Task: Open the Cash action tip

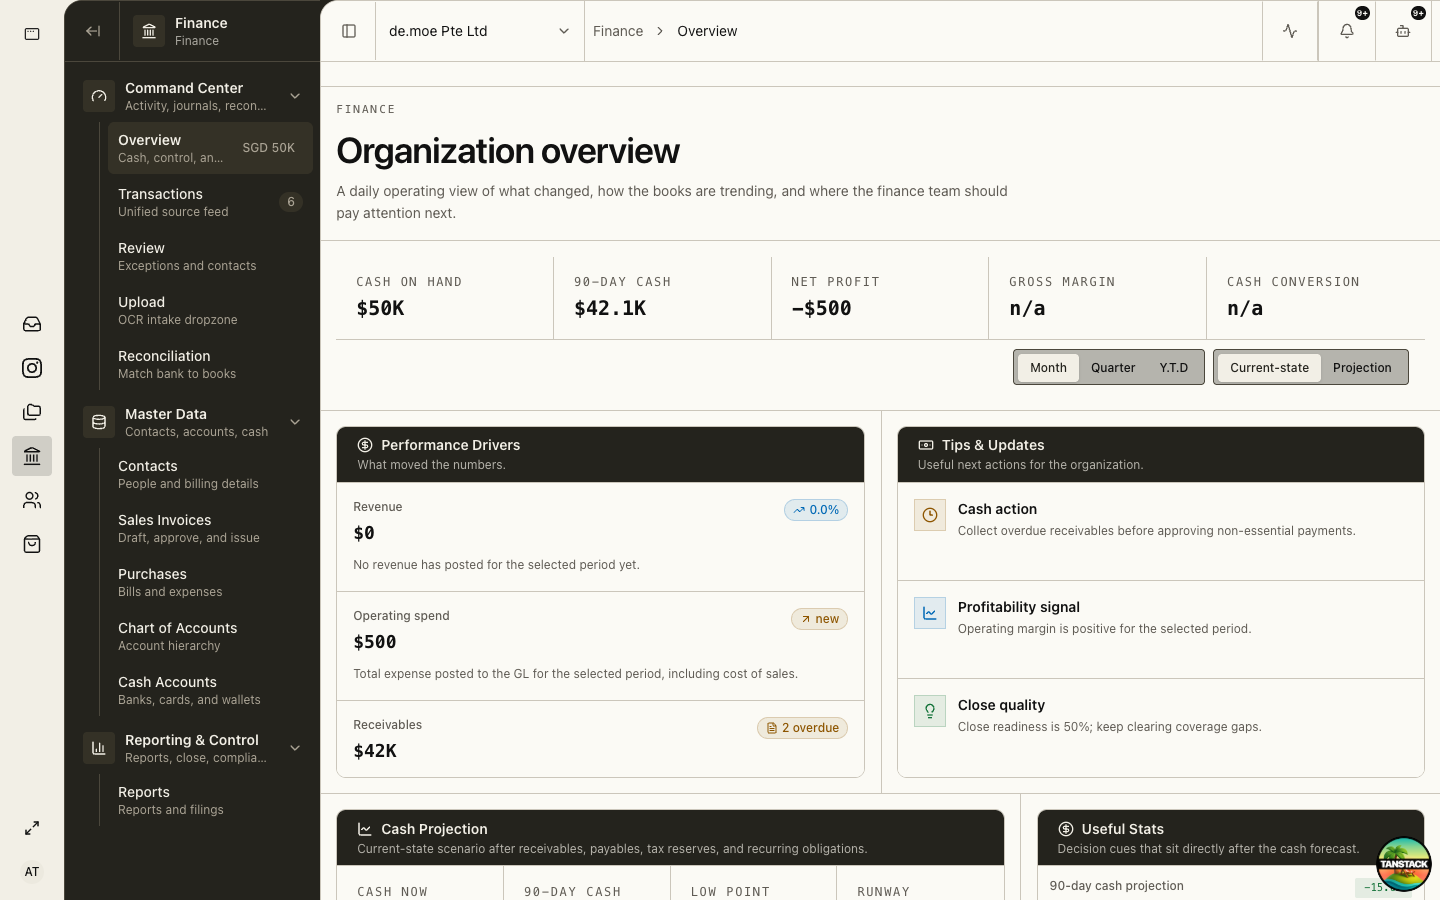Action: coord(1160,531)
